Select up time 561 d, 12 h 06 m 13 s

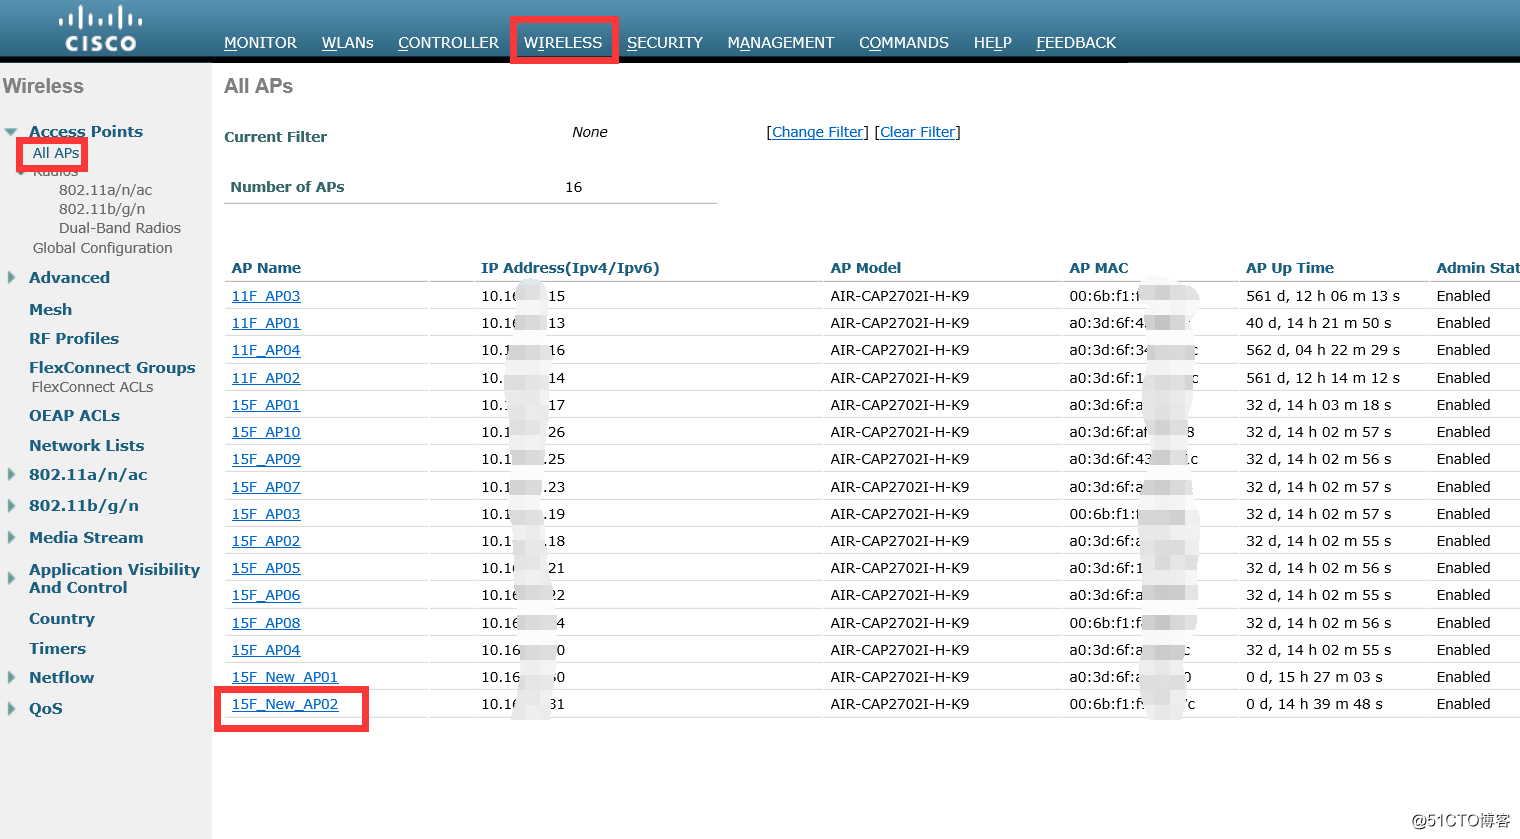click(x=1323, y=296)
